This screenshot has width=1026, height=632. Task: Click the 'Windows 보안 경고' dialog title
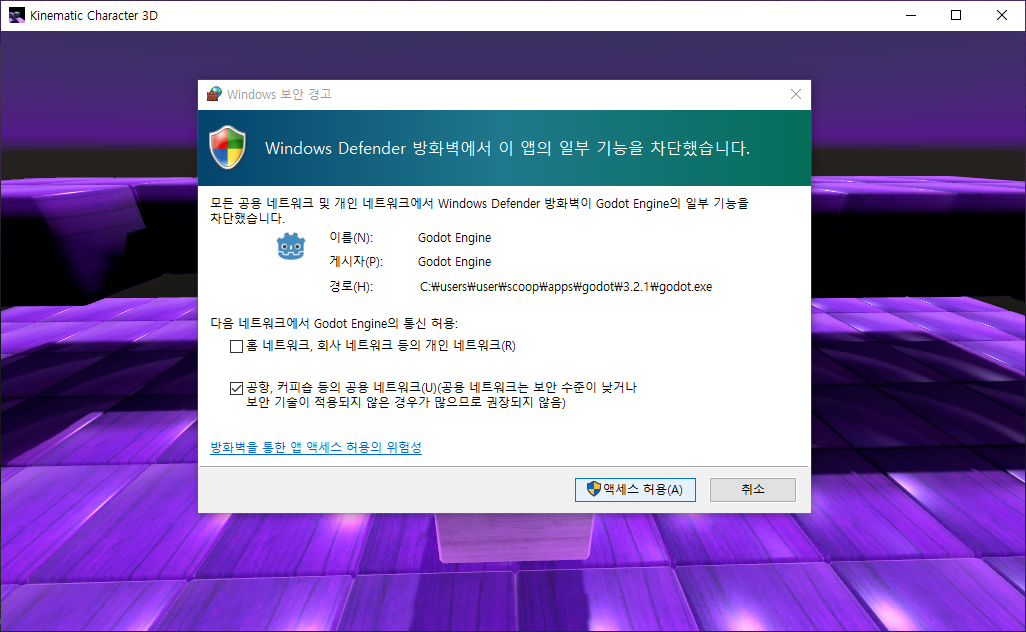279,94
